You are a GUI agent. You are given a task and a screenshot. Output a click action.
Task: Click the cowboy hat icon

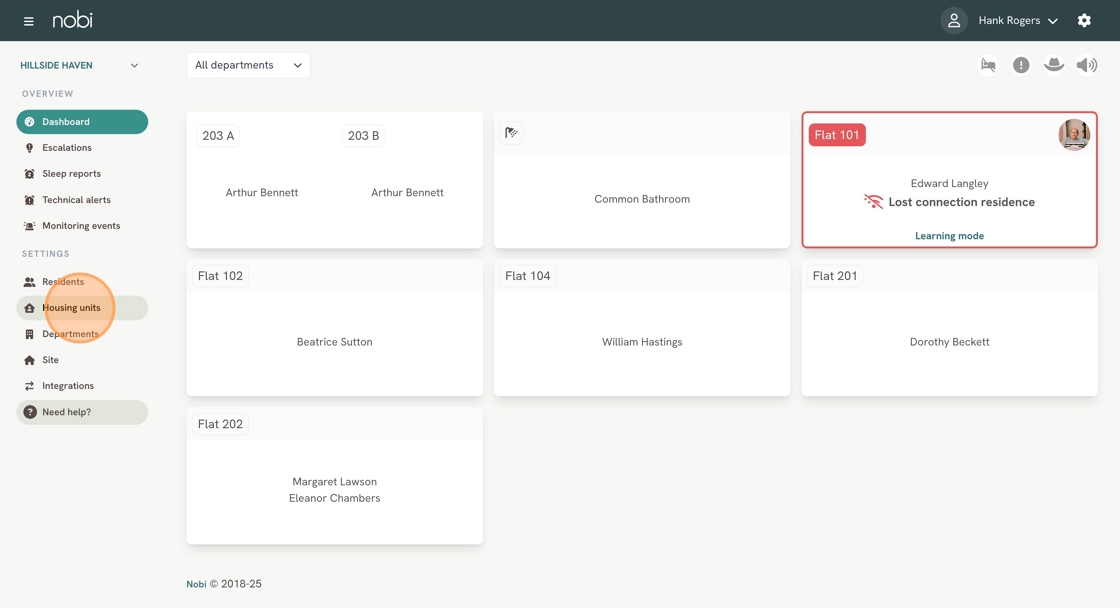coord(1054,65)
